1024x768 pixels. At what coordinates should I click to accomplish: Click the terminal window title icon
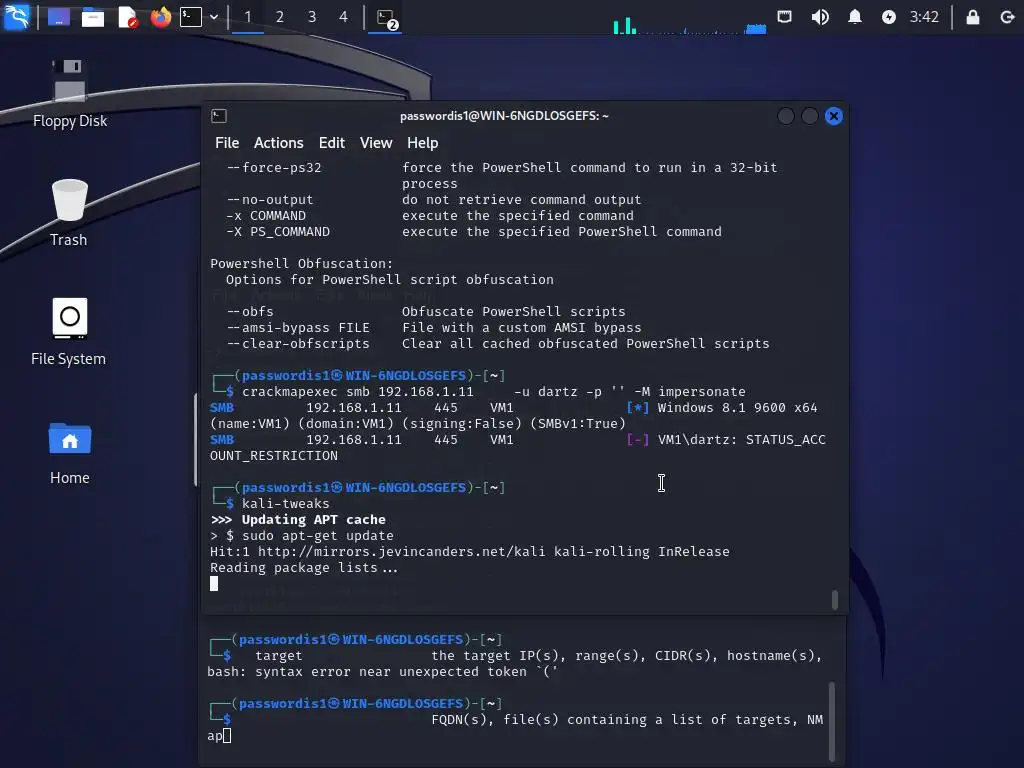coord(219,116)
